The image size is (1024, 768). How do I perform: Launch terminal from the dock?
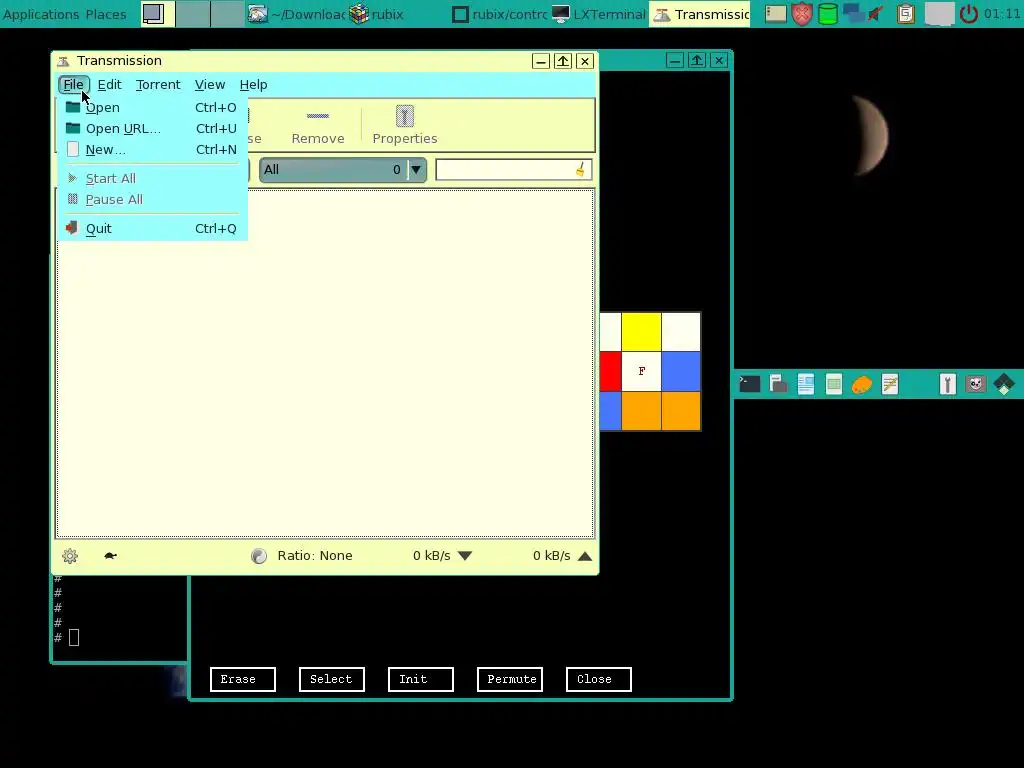(749, 384)
